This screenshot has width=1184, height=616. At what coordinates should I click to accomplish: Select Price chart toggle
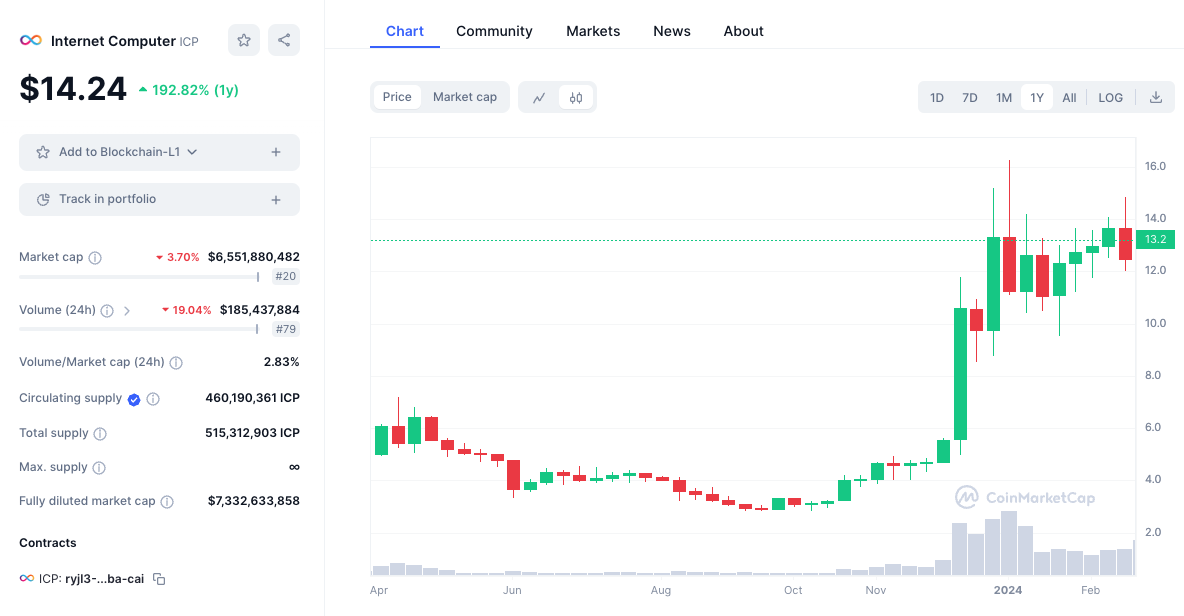point(397,97)
